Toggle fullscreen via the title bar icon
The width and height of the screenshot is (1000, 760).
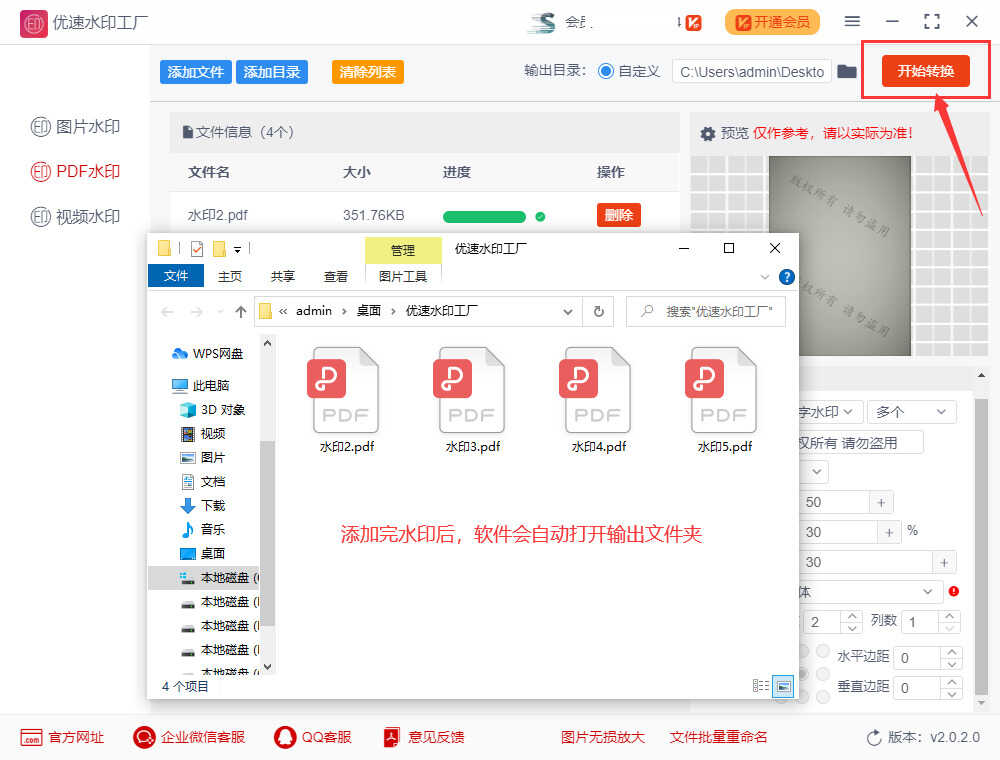(x=932, y=22)
